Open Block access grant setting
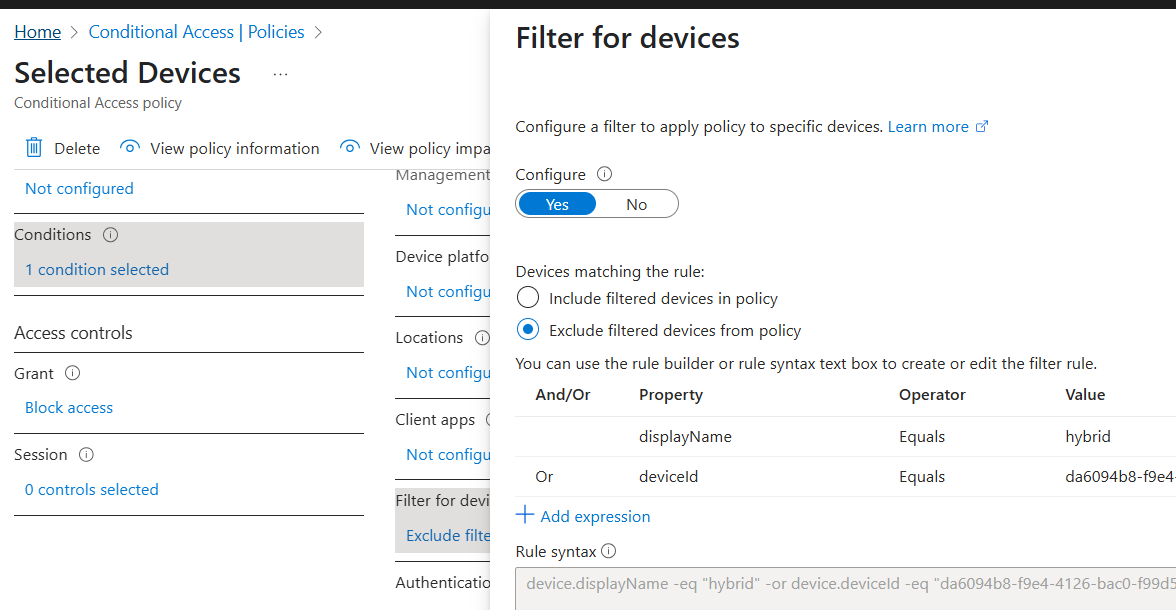The image size is (1176, 610). click(x=69, y=407)
